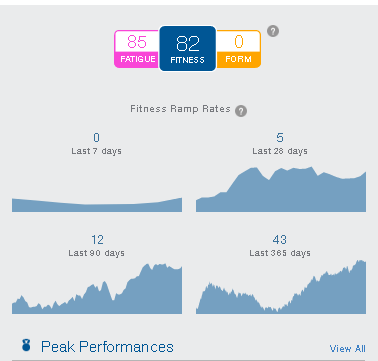378x361 pixels.
Task: Click the Fitness Ramp Rates title text
Action: [x=180, y=109]
